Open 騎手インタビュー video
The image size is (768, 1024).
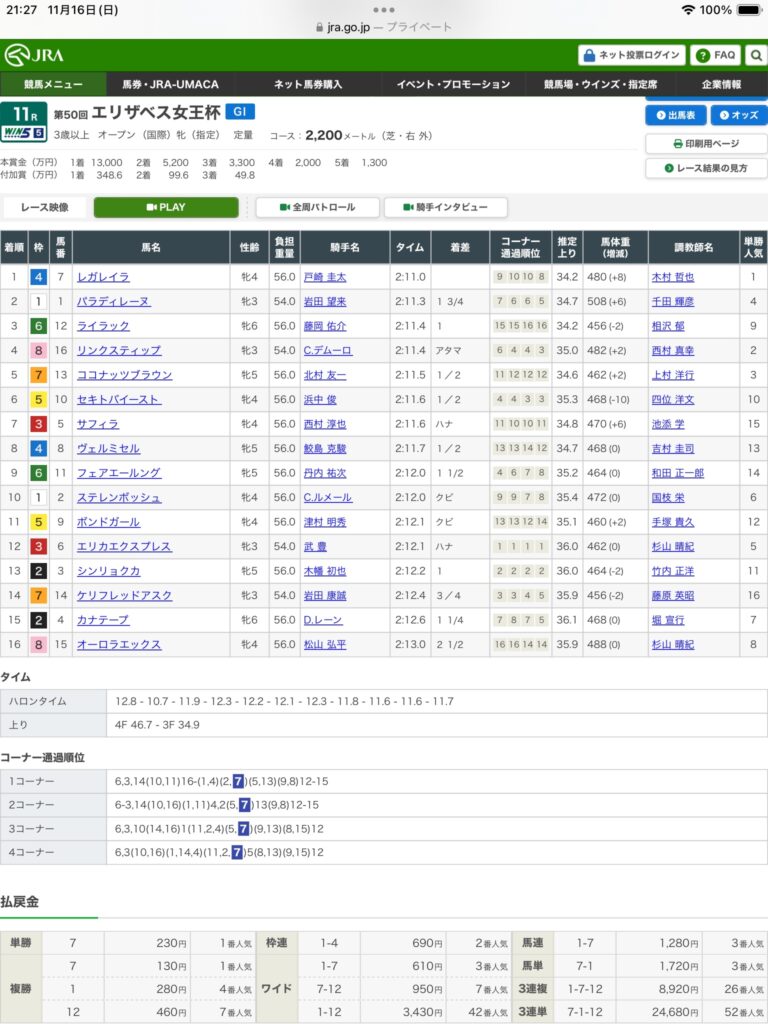[x=445, y=207]
